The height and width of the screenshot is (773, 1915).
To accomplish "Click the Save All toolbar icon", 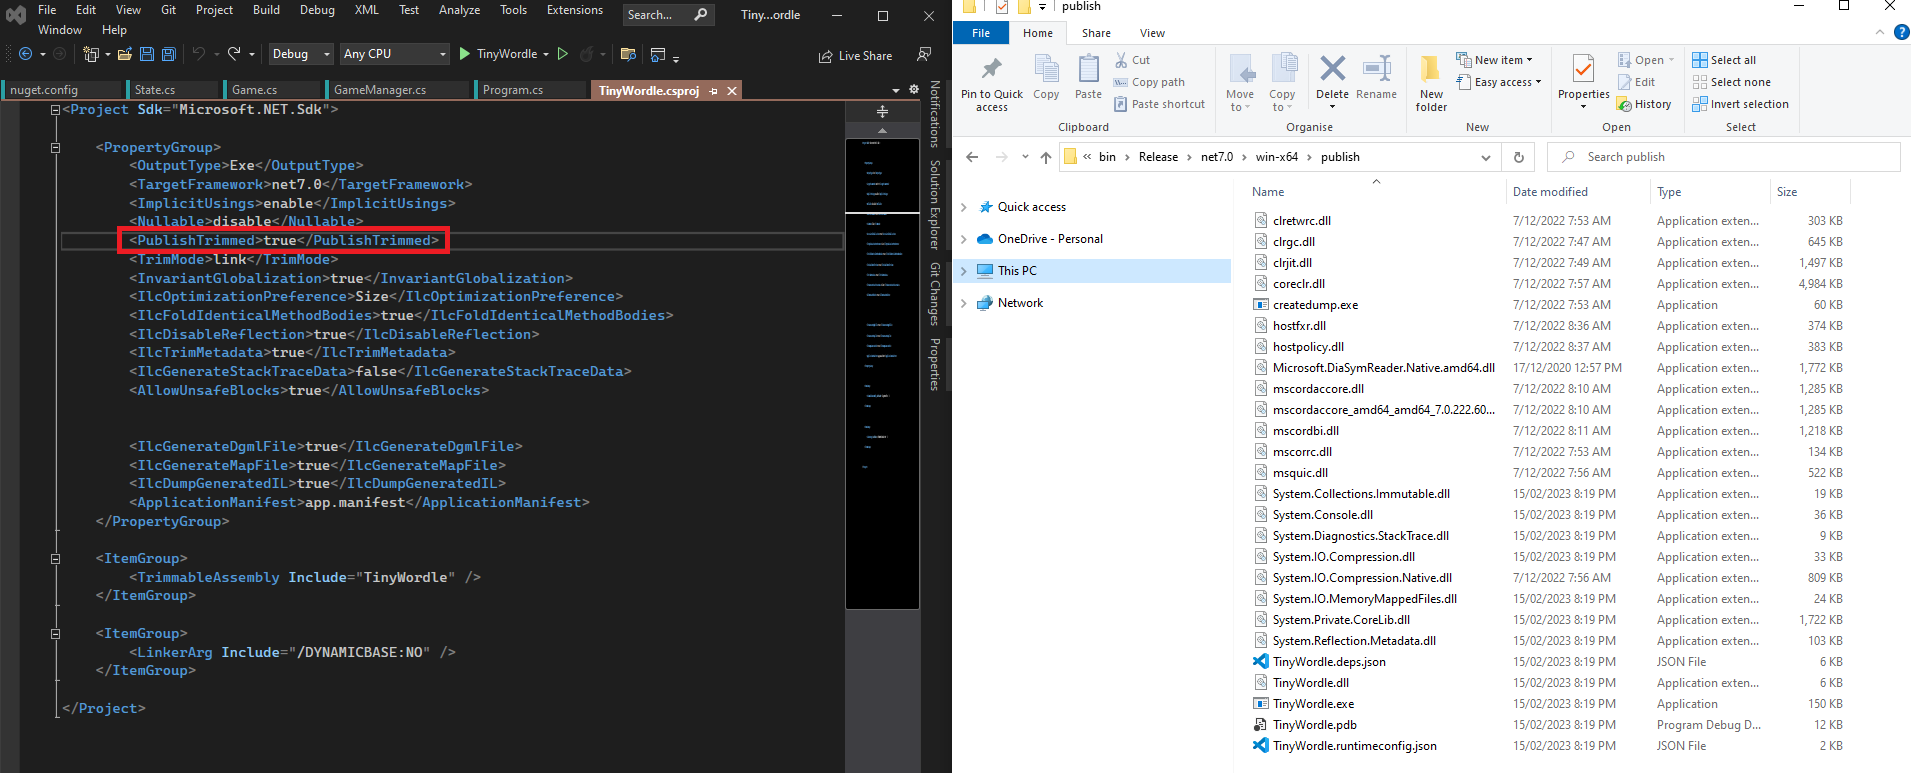I will 169,54.
